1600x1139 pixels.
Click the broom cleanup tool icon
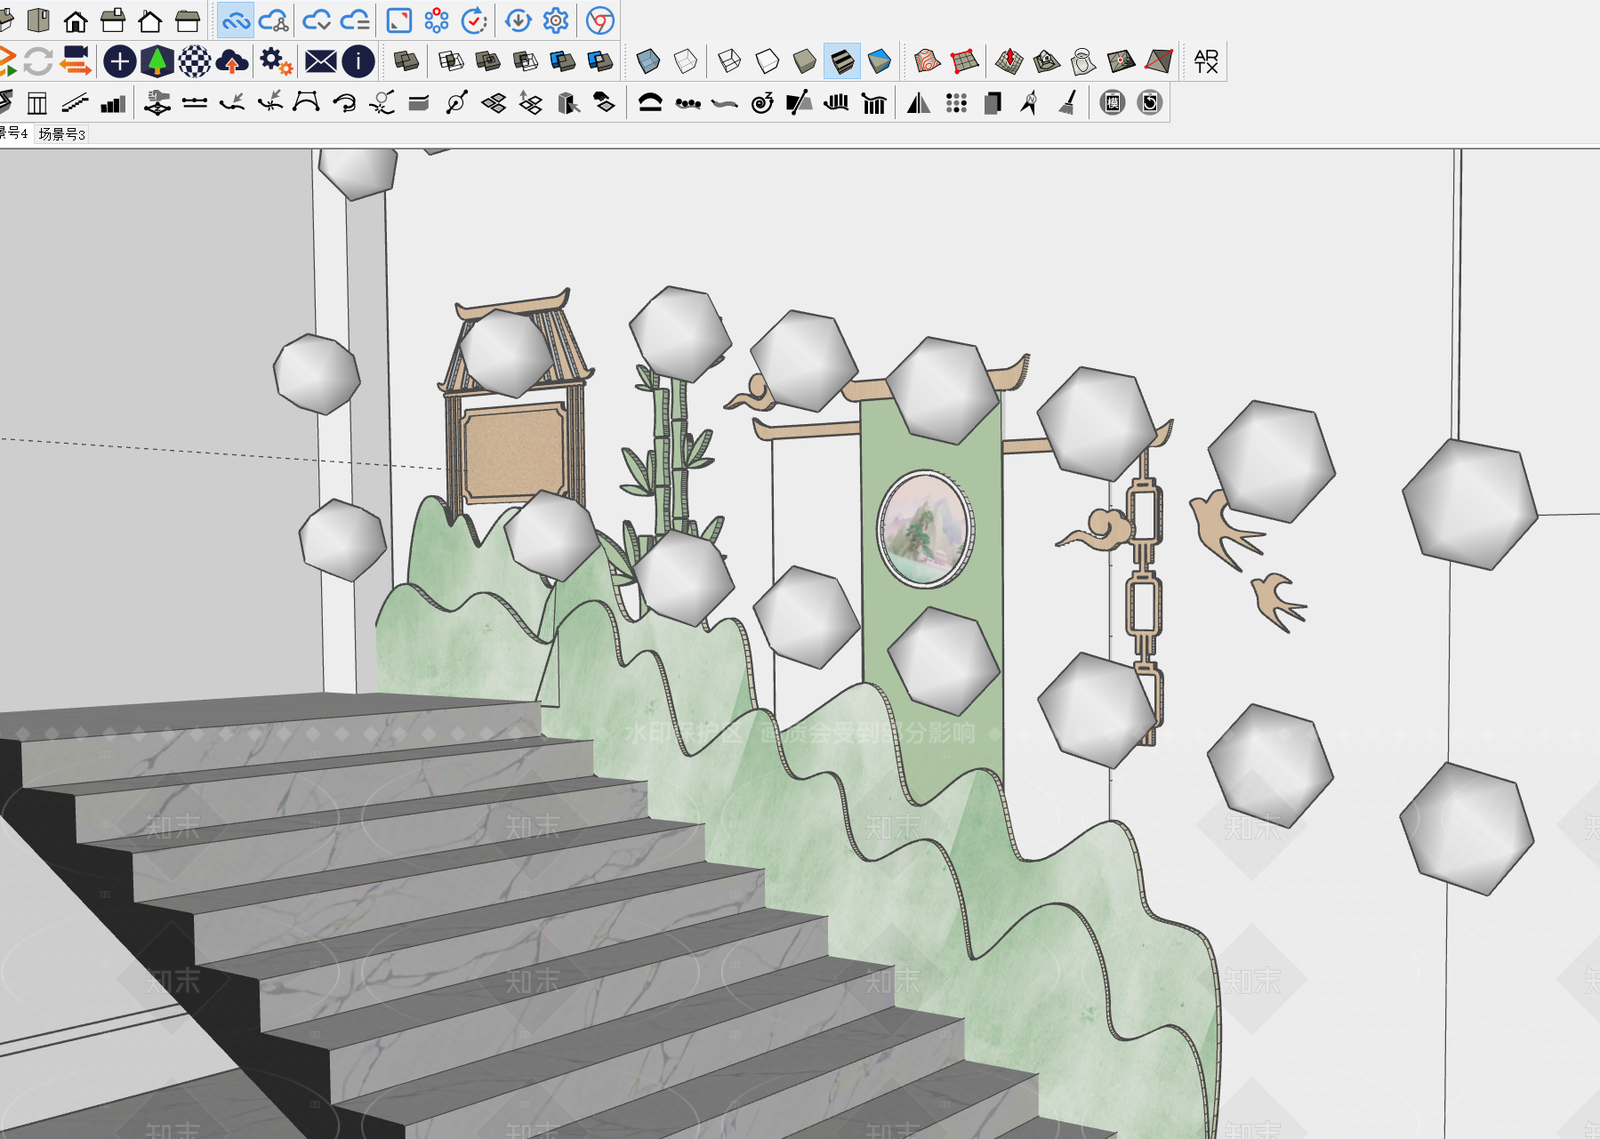1067,102
